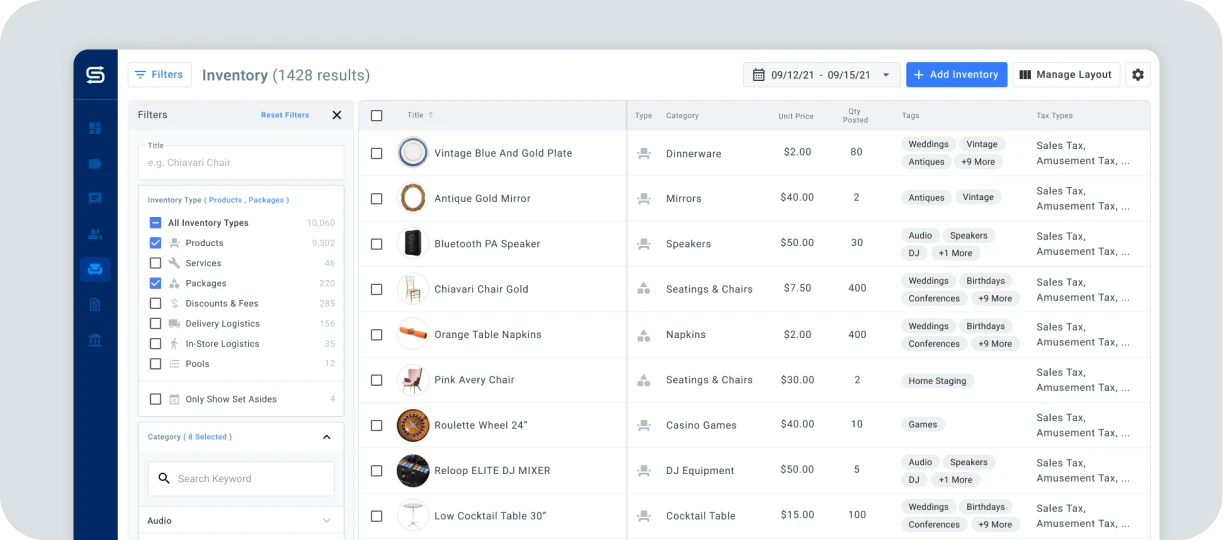This screenshot has height=540, width=1223.
Task: Close the Filters panel with X
Action: pos(337,115)
